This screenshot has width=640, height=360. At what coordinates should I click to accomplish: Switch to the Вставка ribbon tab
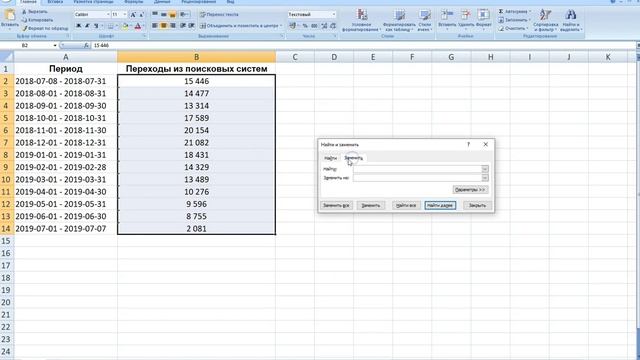point(55,2)
